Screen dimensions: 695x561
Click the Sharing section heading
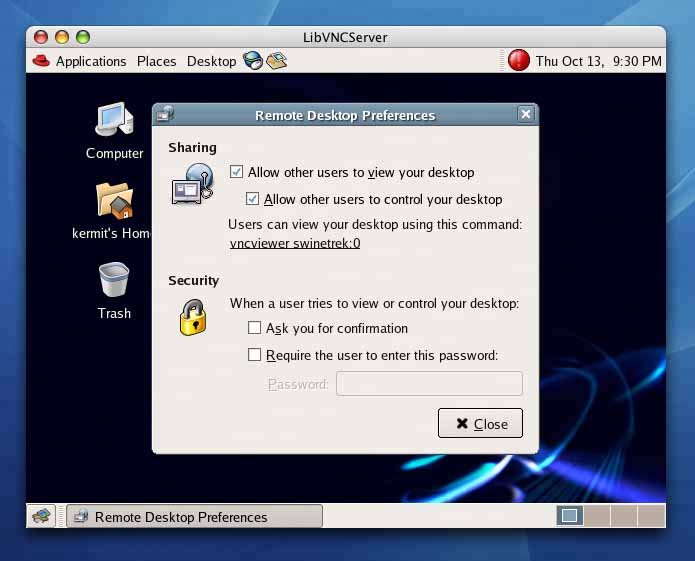(192, 147)
